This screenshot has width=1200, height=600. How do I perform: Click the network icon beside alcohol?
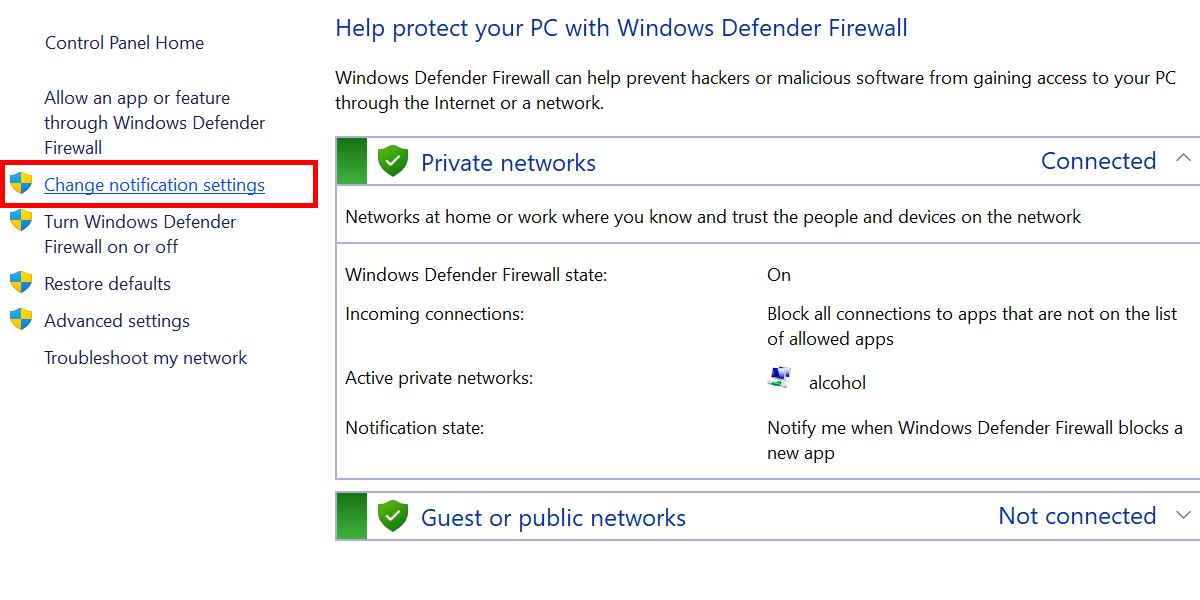778,381
